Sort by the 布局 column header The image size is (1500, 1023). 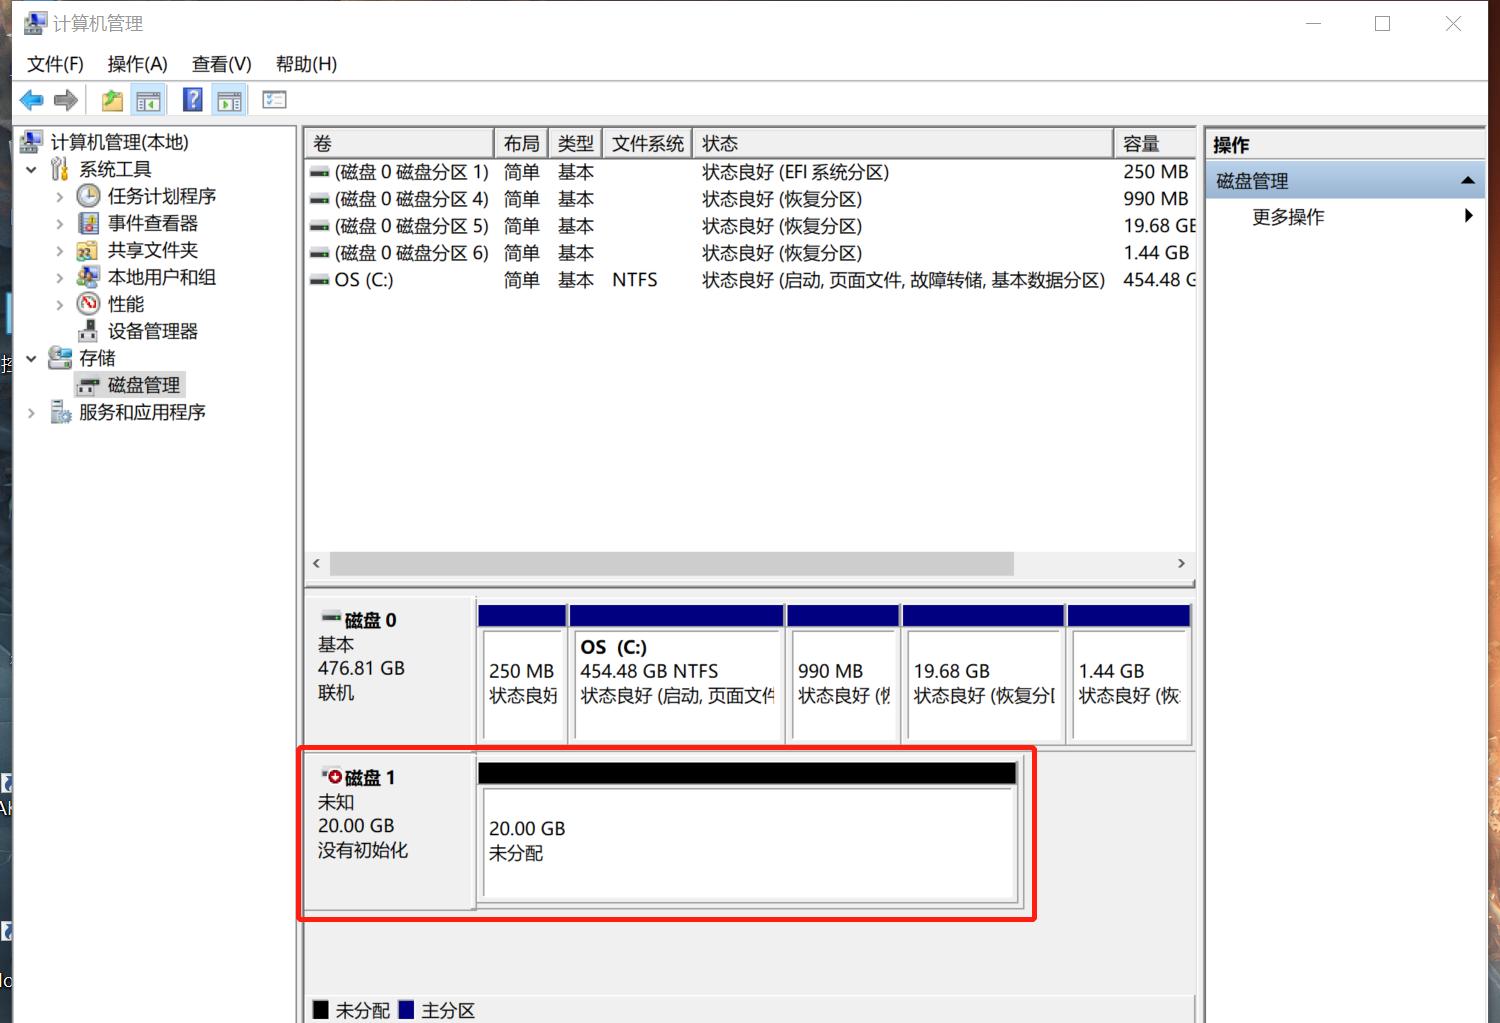click(521, 143)
